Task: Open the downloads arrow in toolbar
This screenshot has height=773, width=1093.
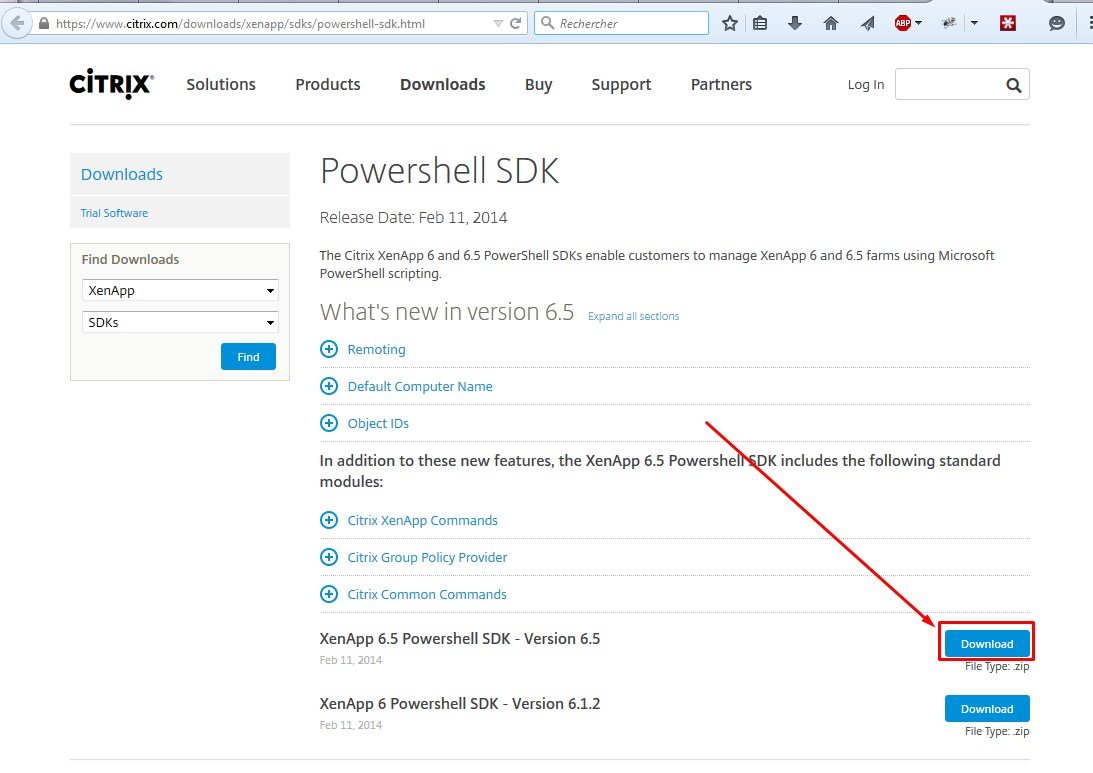Action: (795, 23)
